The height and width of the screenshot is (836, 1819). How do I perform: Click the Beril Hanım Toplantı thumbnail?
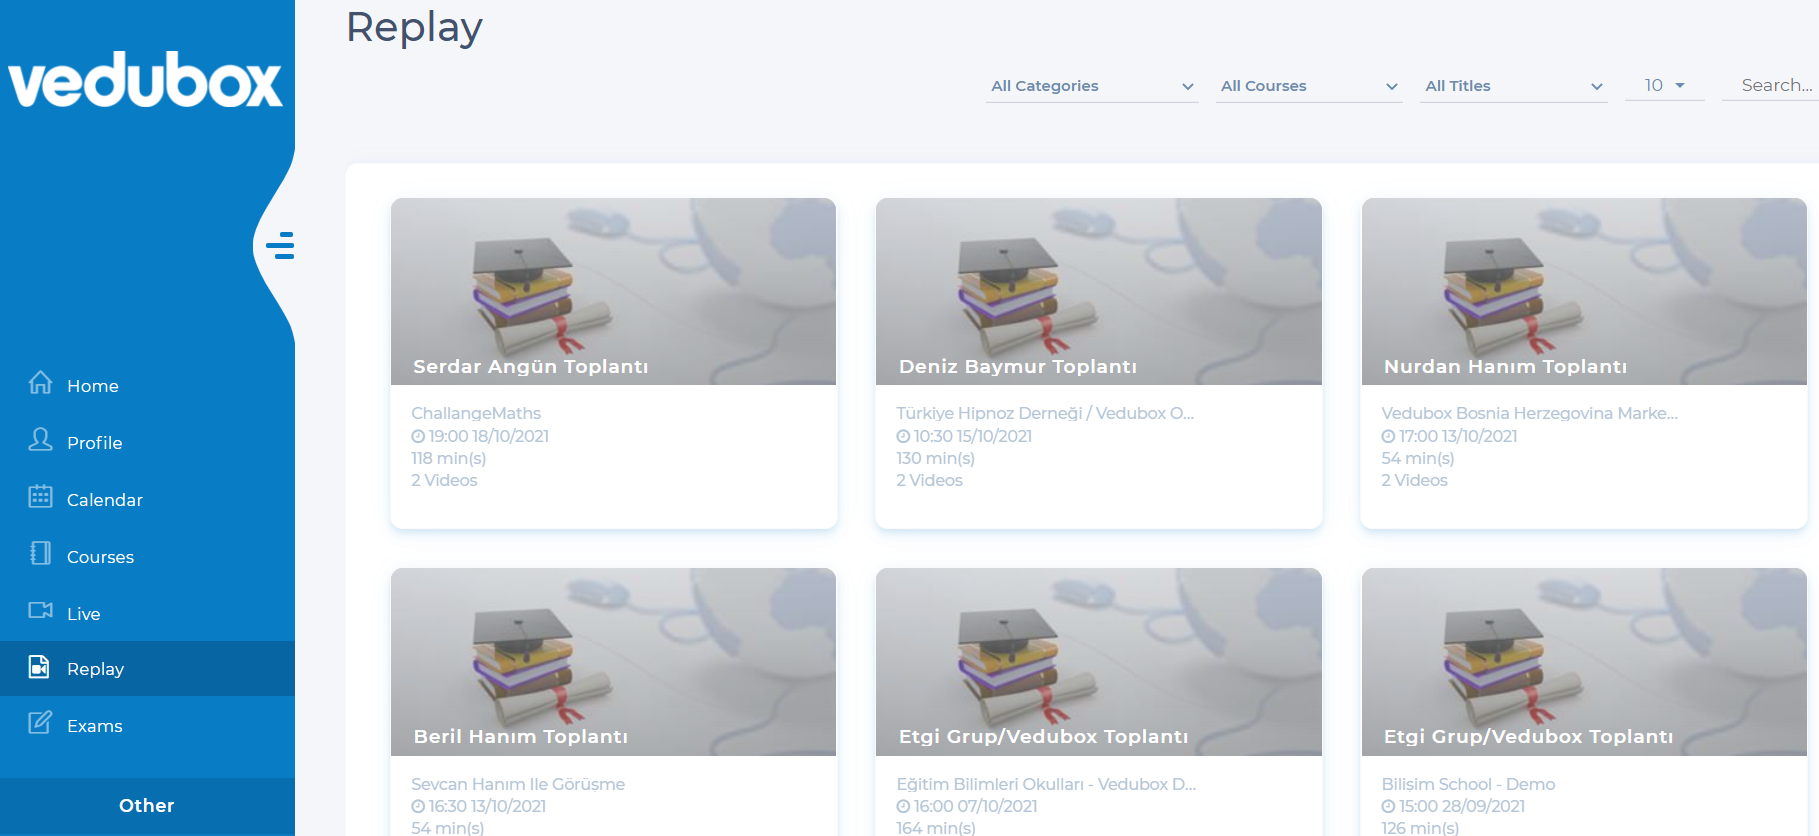(613, 661)
